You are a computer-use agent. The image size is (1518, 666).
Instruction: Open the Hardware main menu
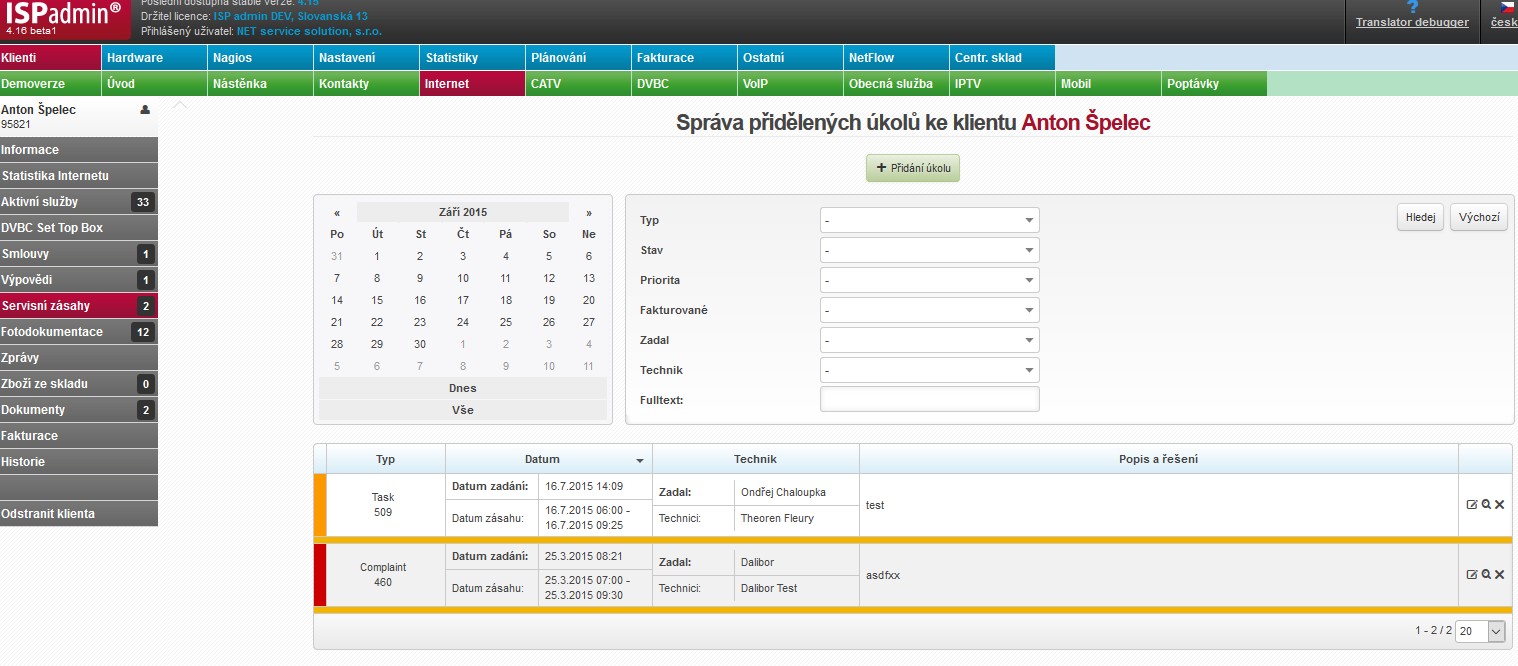(x=155, y=58)
